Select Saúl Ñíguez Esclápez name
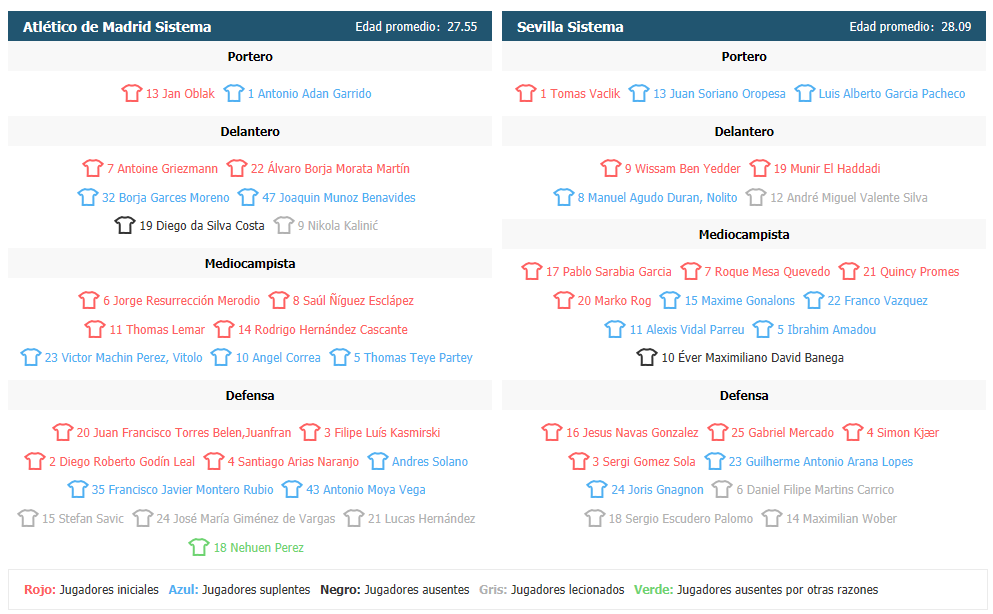This screenshot has height=614, width=993. 353,301
